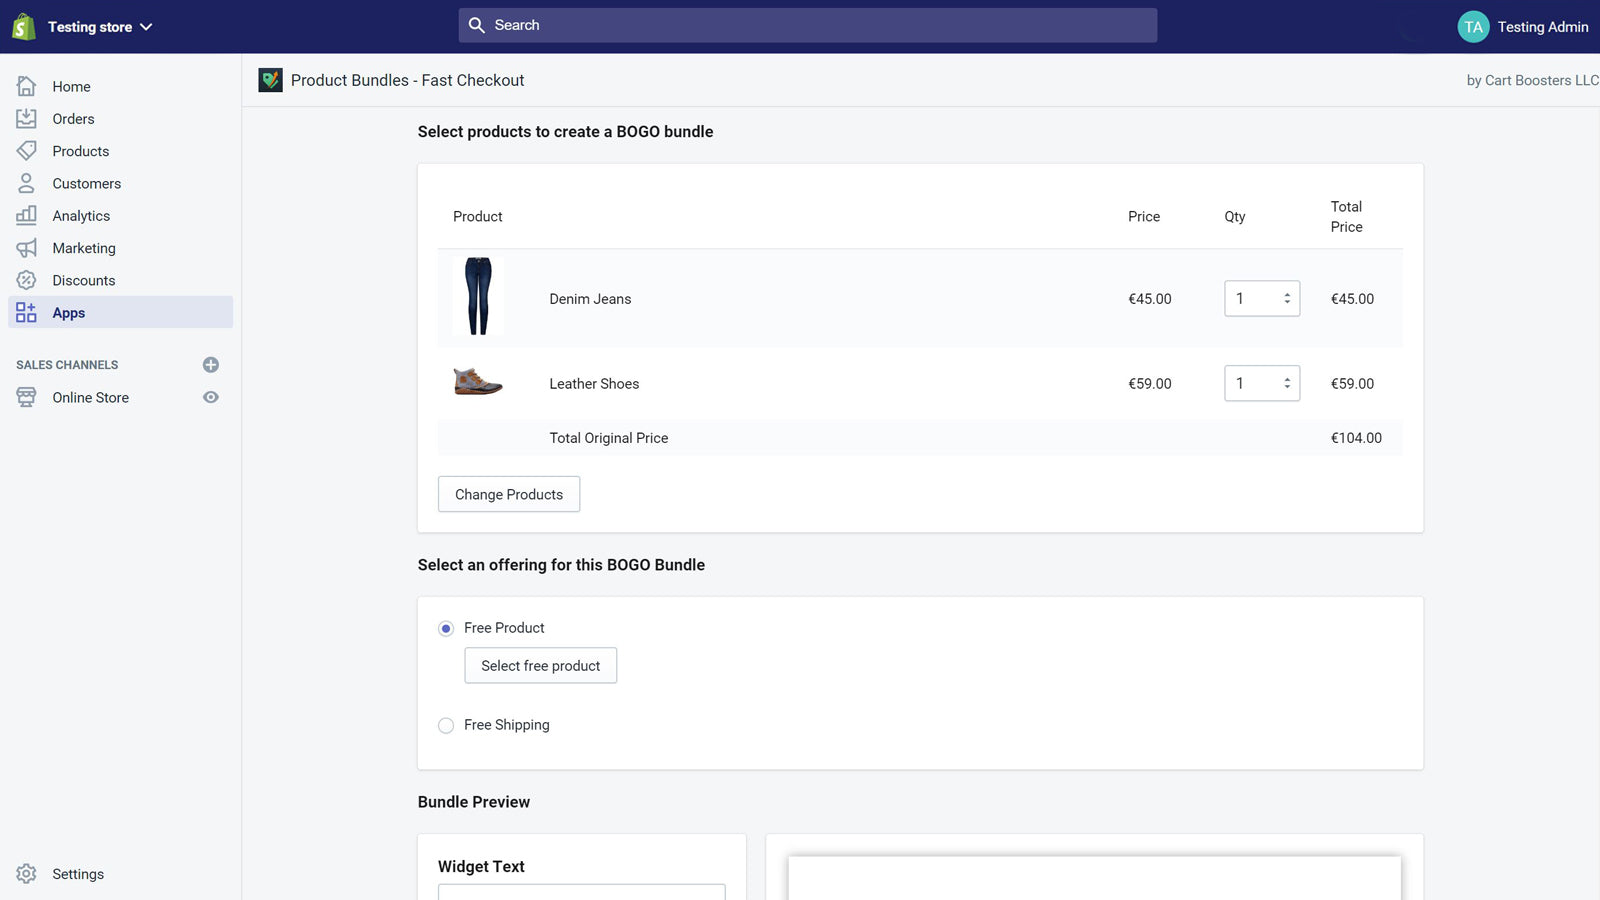1600x900 pixels.
Task: Click the Shopify logo icon
Action: click(x=24, y=27)
